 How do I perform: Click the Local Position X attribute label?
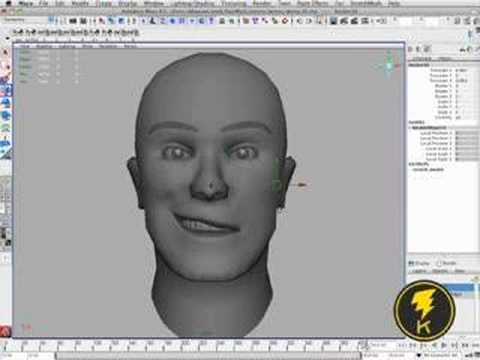click(436, 133)
